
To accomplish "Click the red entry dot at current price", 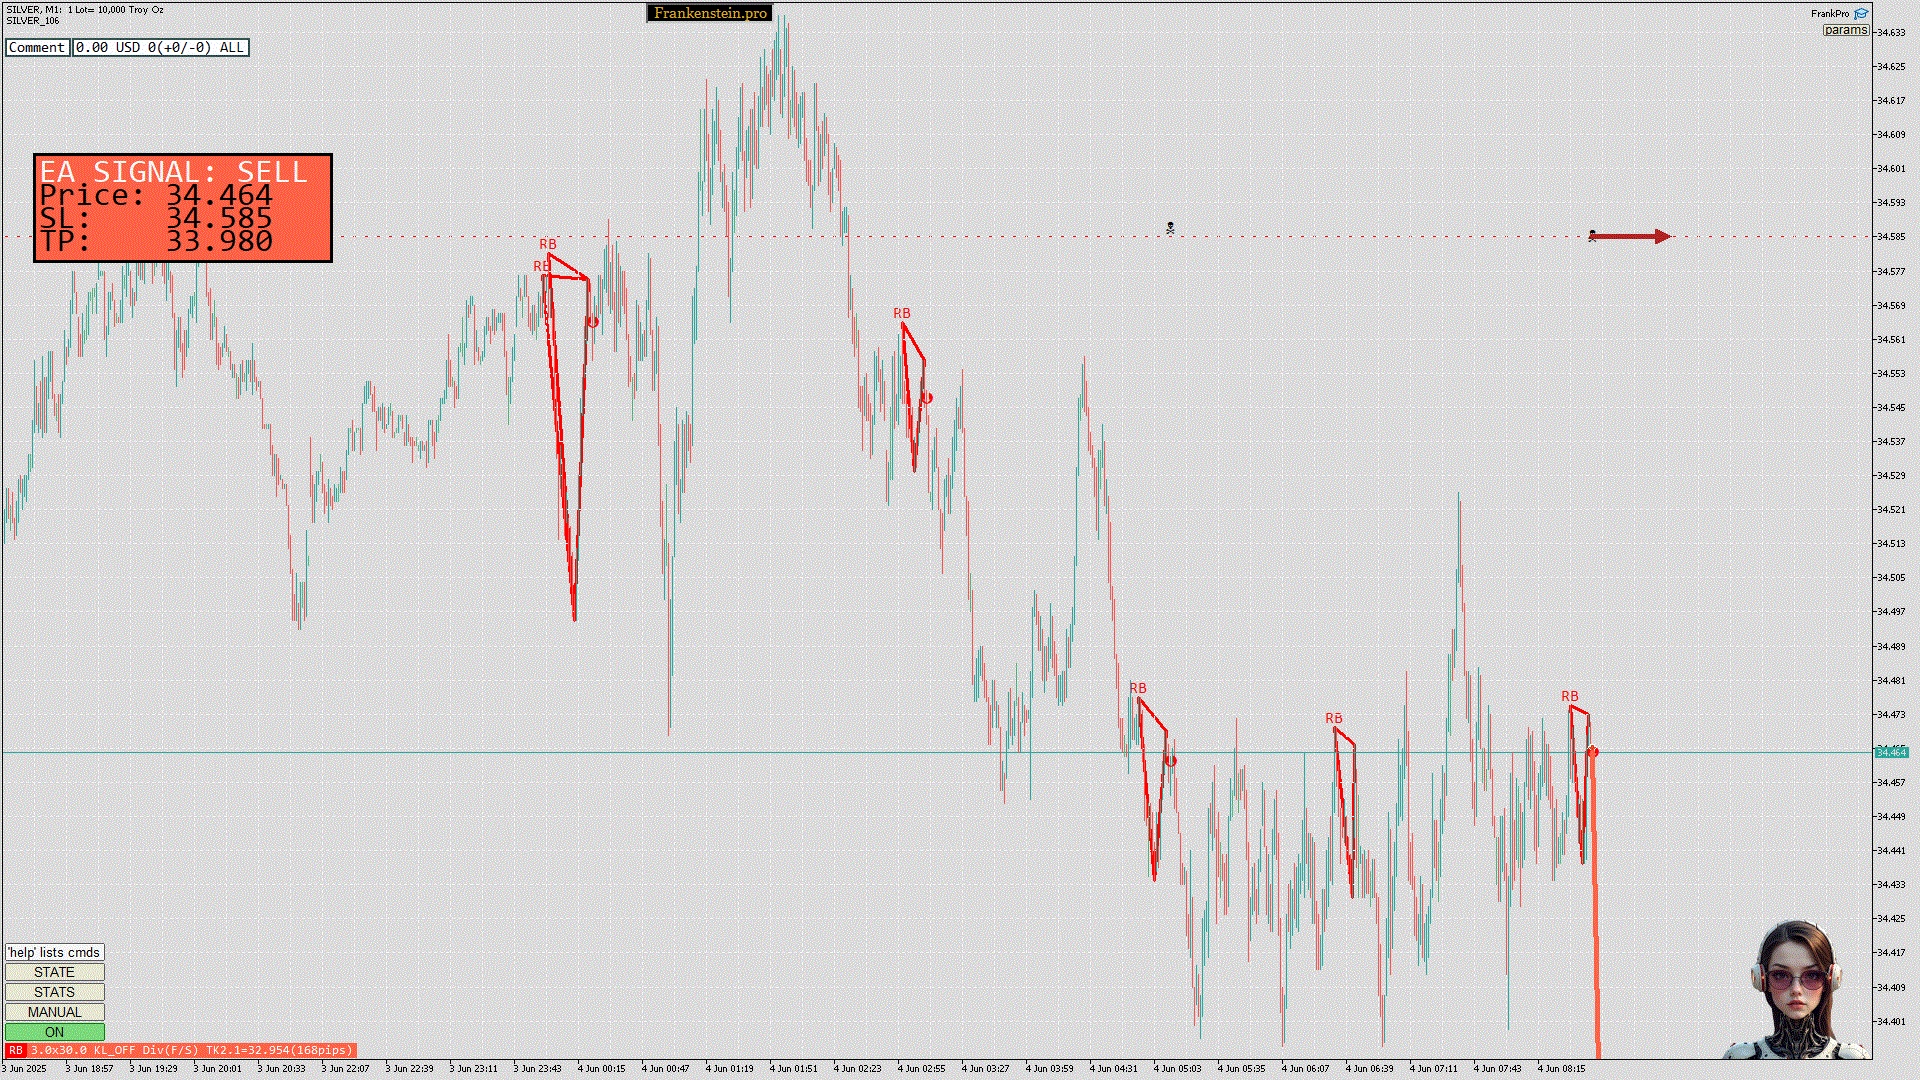I will click(x=1593, y=752).
